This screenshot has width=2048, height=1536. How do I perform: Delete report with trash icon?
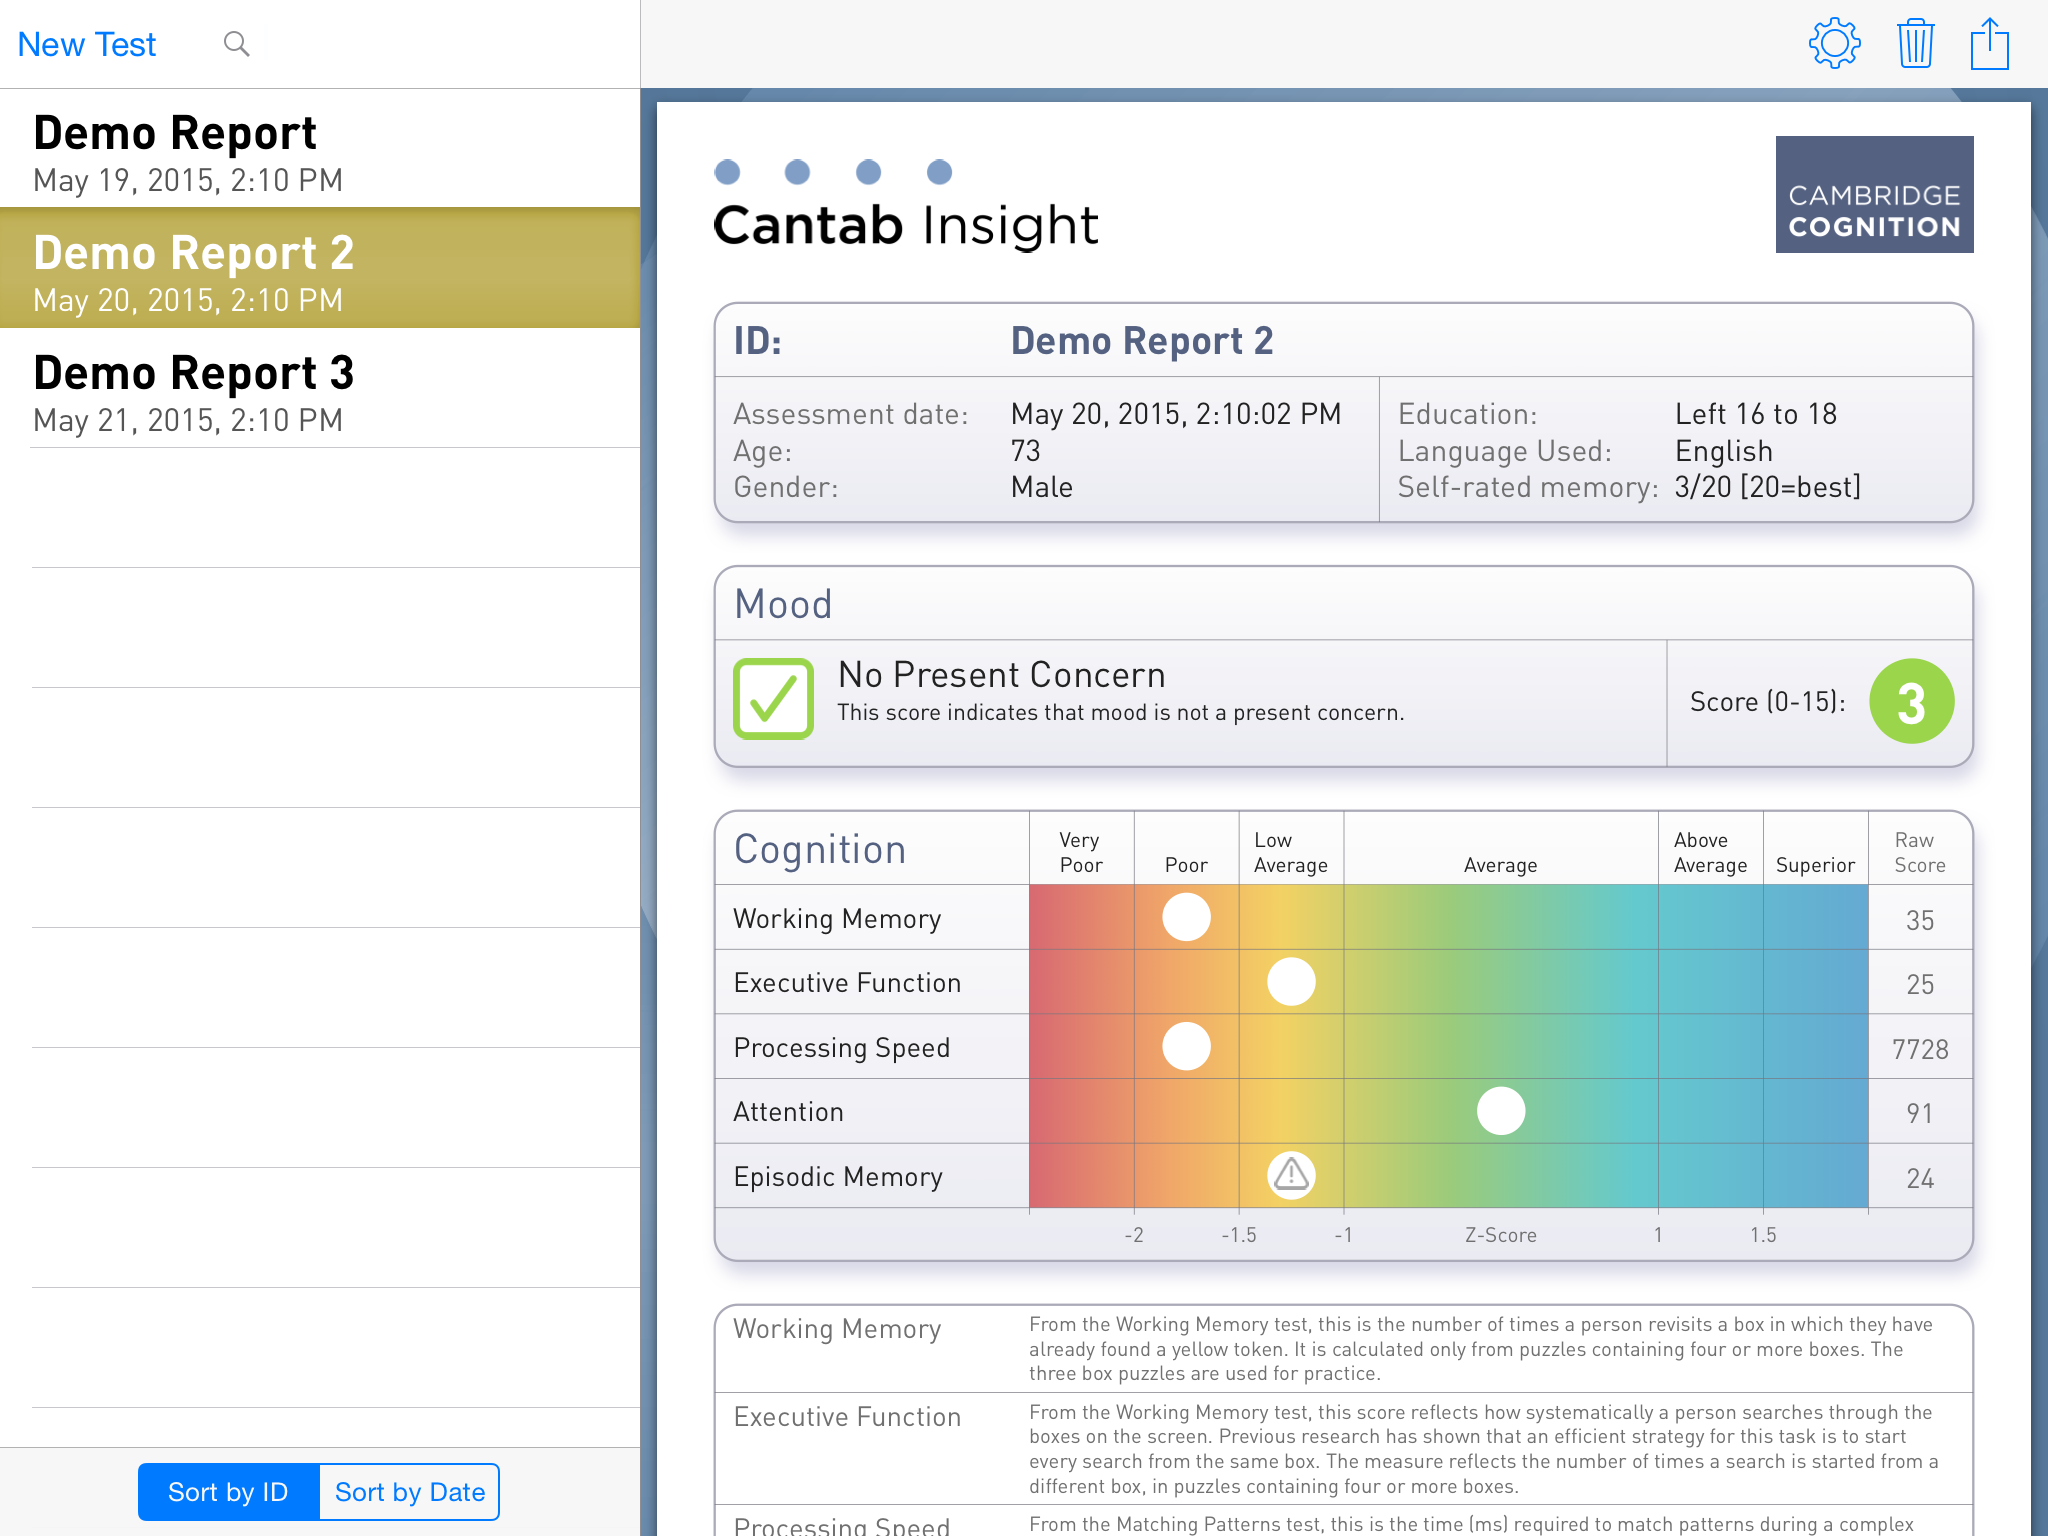click(x=1915, y=44)
